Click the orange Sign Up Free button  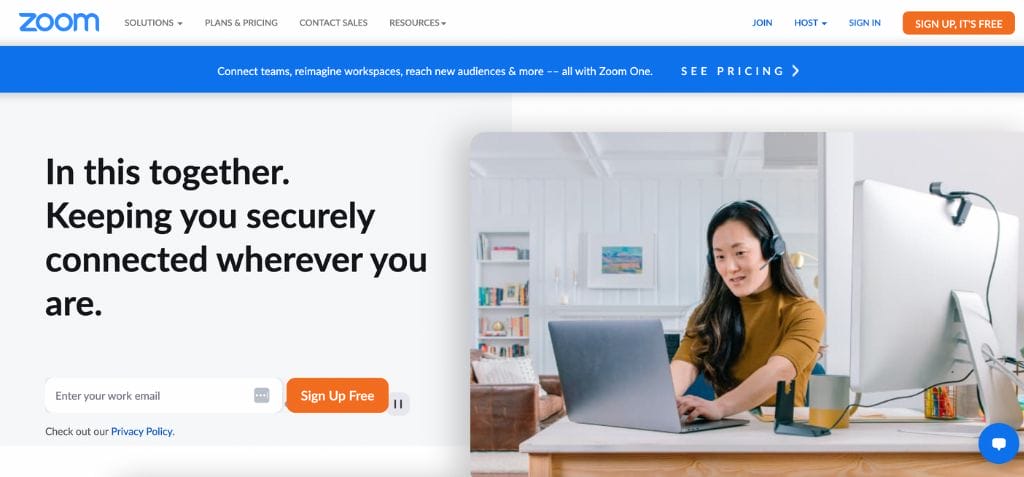[337, 395]
